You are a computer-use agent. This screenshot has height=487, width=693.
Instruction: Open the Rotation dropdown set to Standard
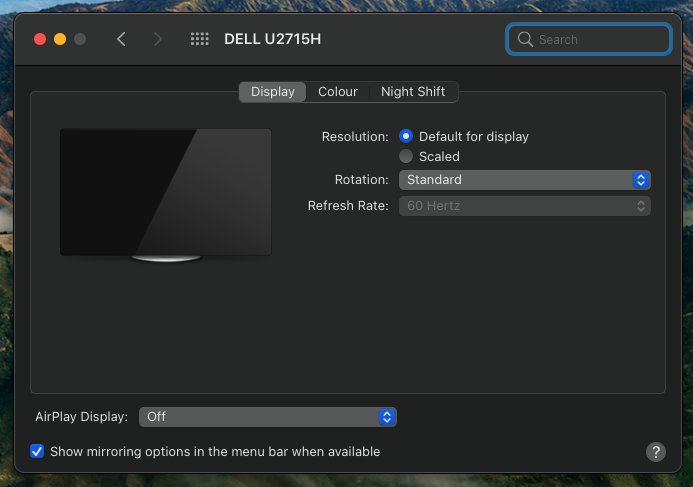point(524,180)
